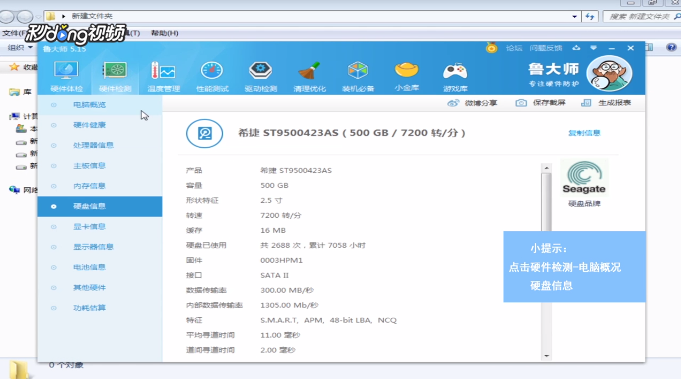Screen dimensions: 681x379
Task: Open 帮助(H) menu in Explorer
Action: tap(165, 33)
